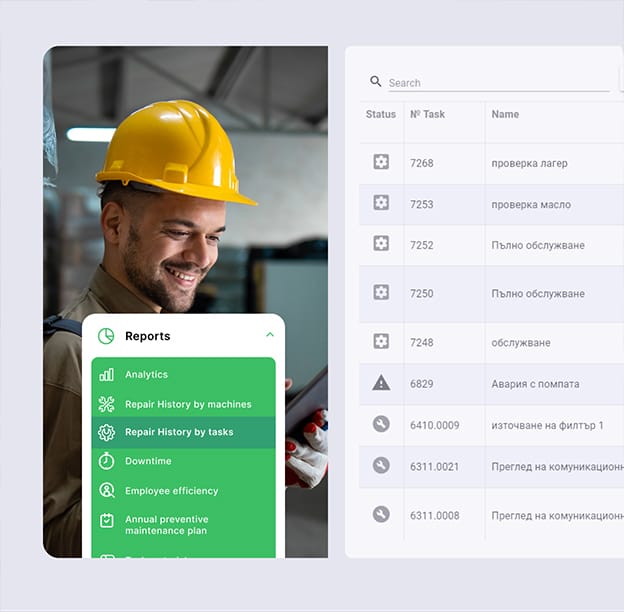Screen dimensions: 624x612
Task: Open task named проверка лагер
Action: coord(529,164)
